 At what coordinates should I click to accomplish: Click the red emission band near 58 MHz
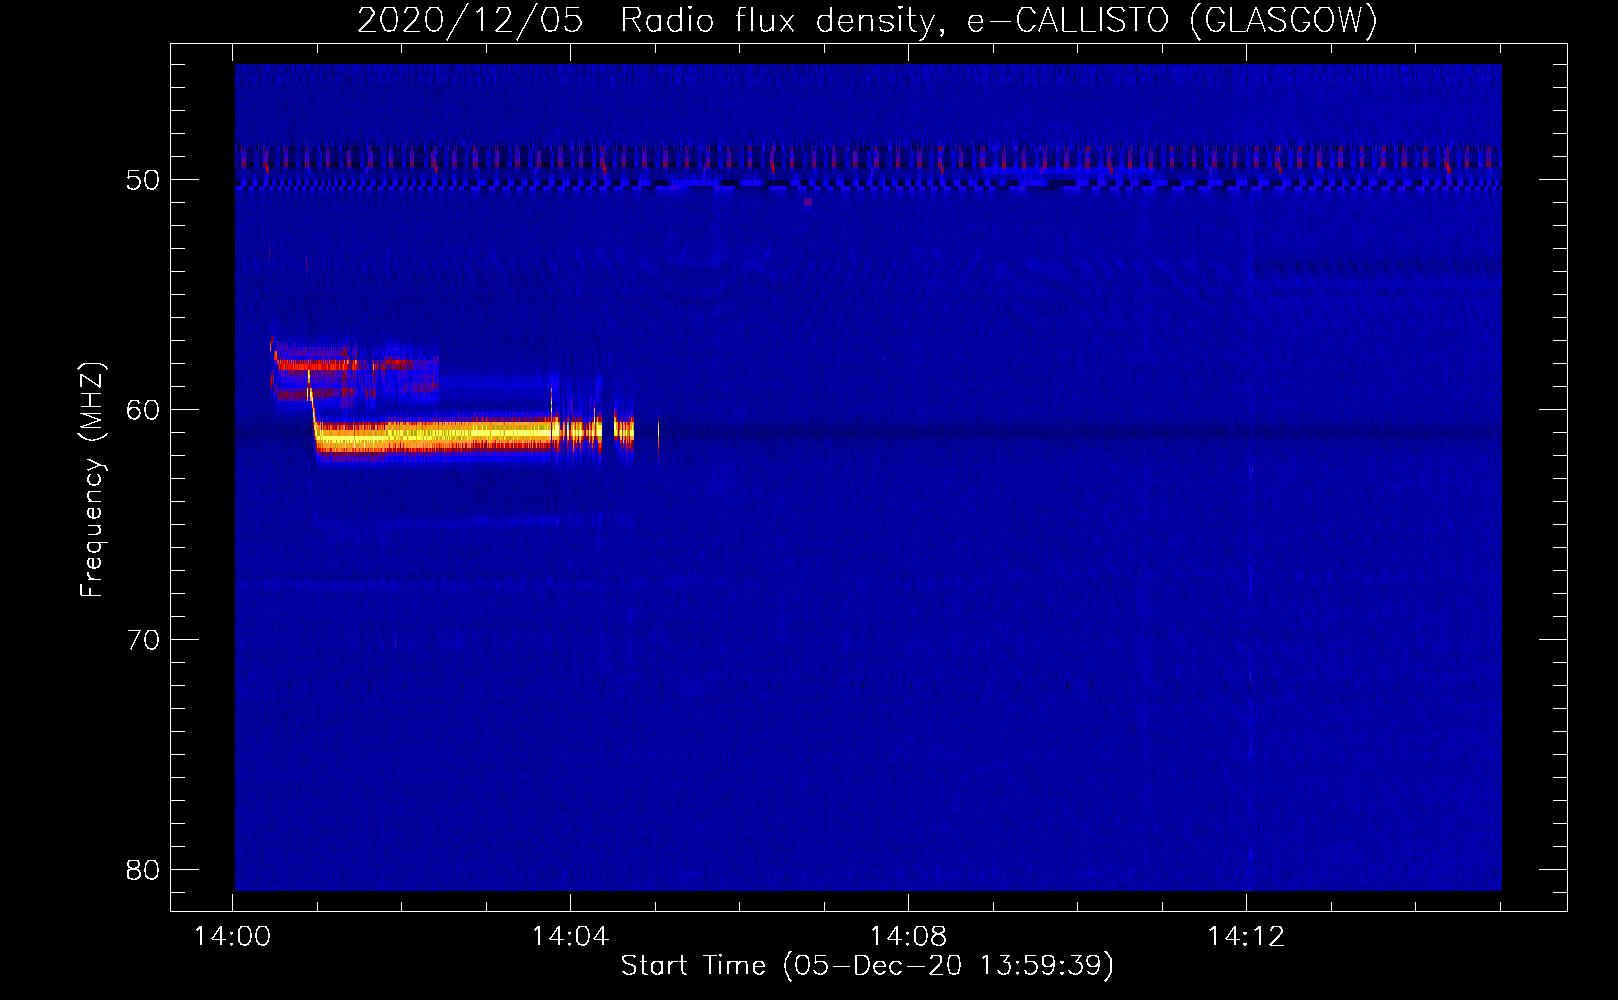click(x=318, y=364)
